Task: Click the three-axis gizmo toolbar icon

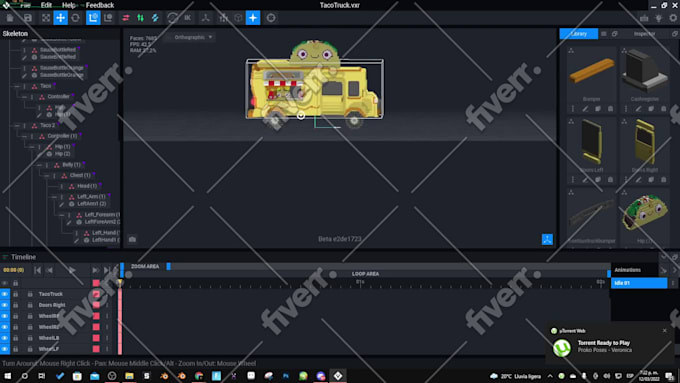Action: click(206, 18)
